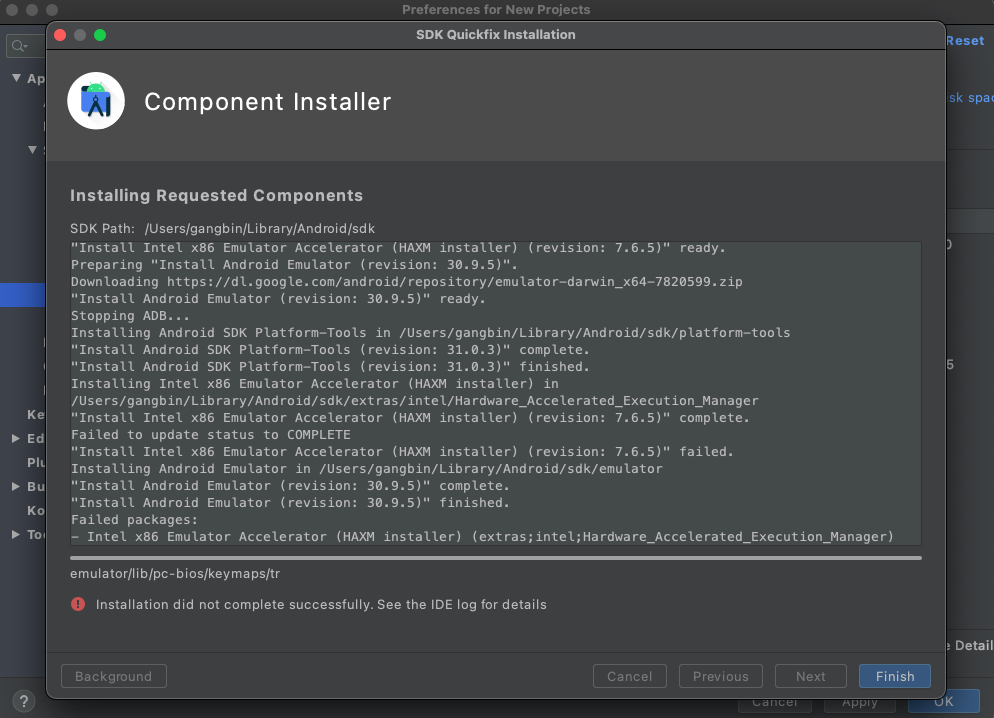The width and height of the screenshot is (994, 718).
Task: Click the disabled Next button
Action: click(x=810, y=676)
